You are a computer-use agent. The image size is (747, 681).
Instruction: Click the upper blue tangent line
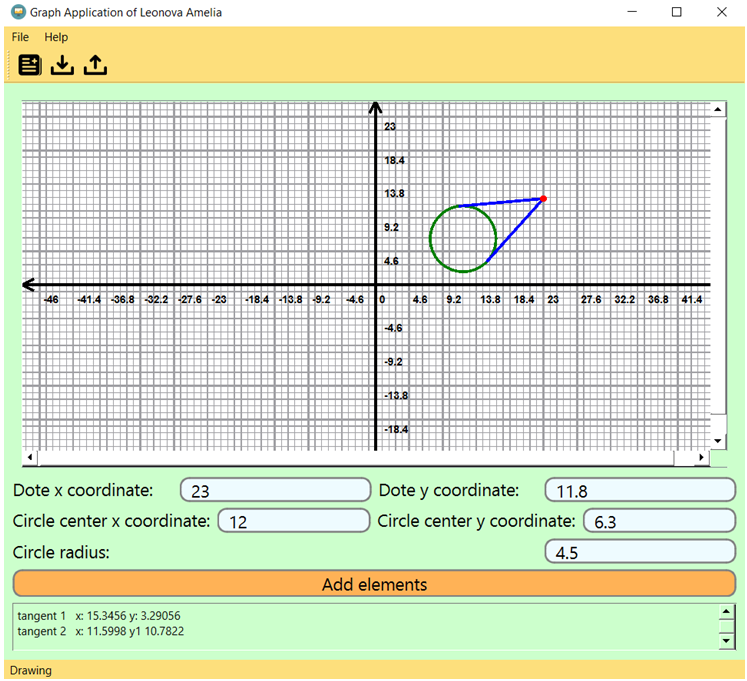[x=500, y=203]
